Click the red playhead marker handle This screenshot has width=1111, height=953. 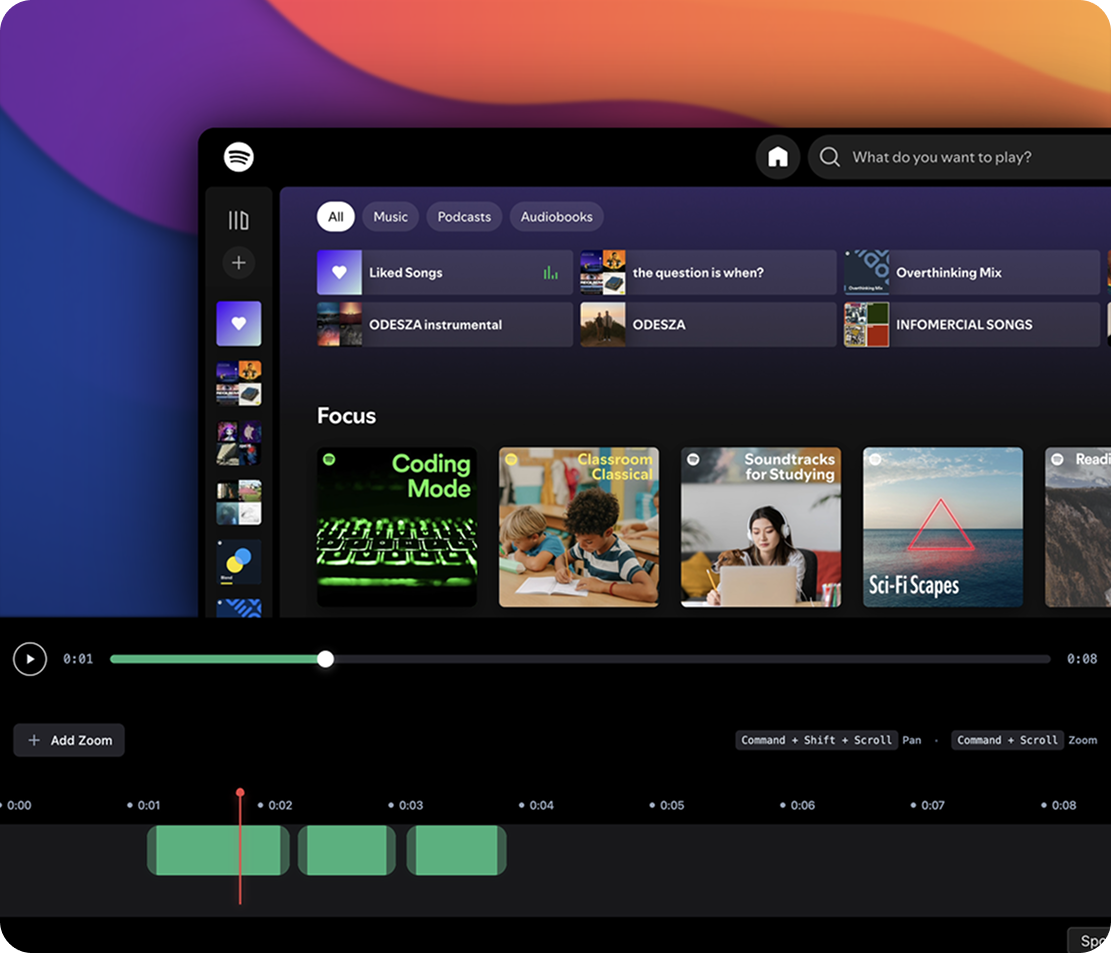point(240,792)
